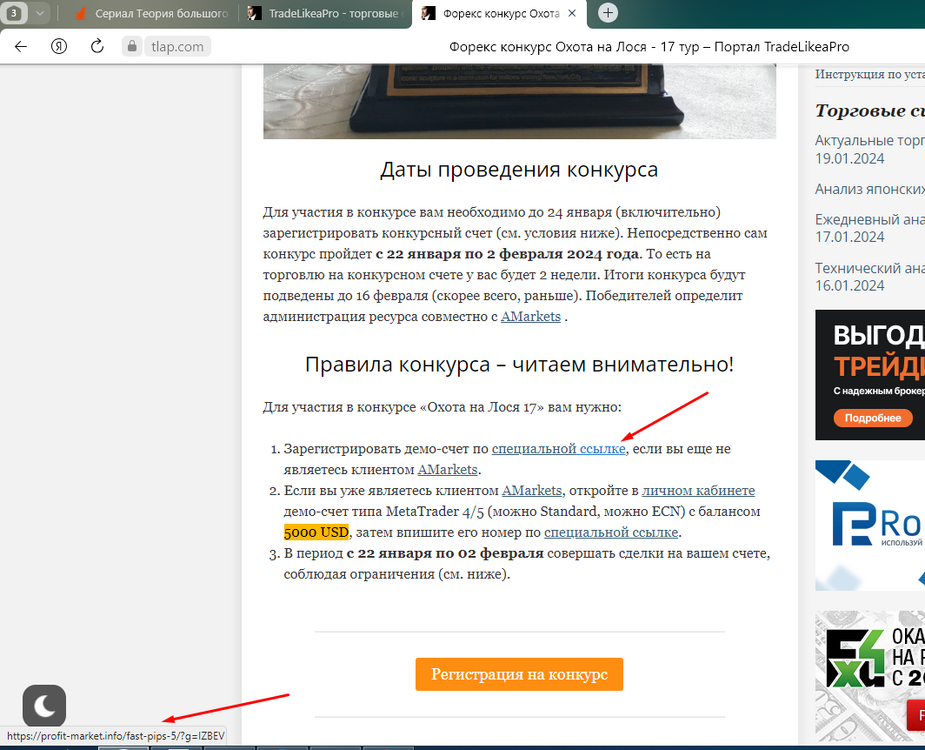This screenshot has height=750, width=925.
Task: Go back with the browser arrow
Action: click(x=21, y=47)
